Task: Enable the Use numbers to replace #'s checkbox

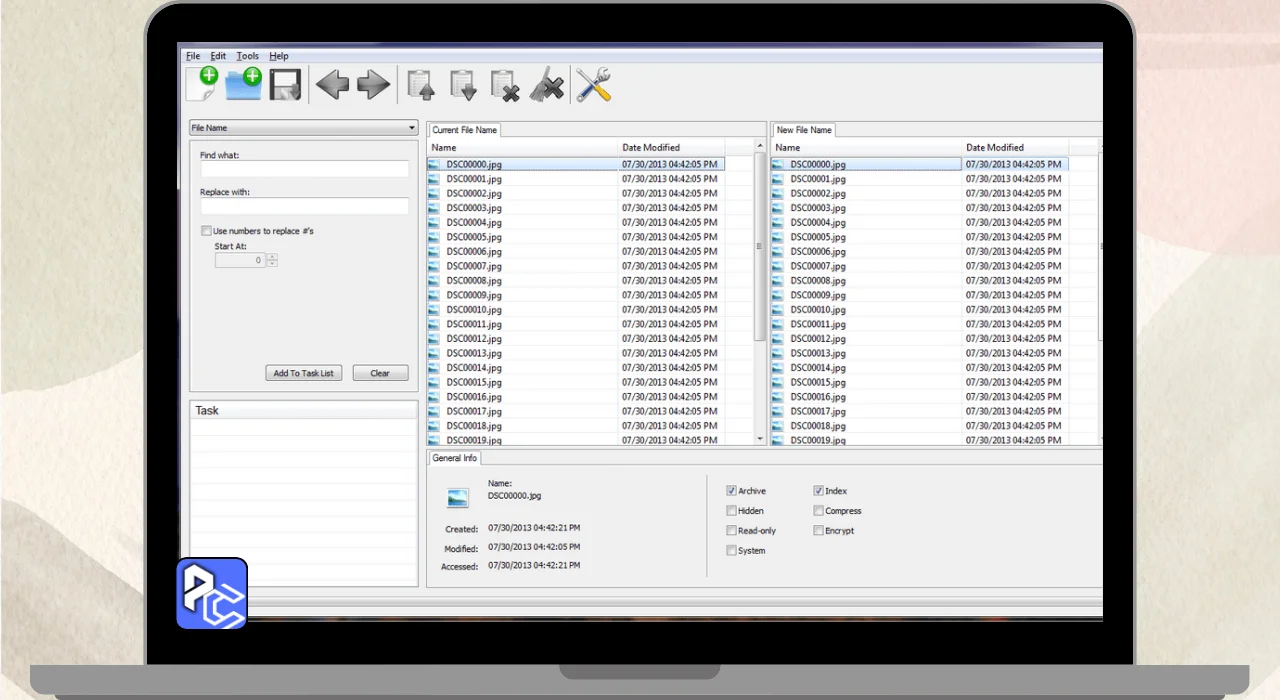Action: pyautogui.click(x=206, y=231)
